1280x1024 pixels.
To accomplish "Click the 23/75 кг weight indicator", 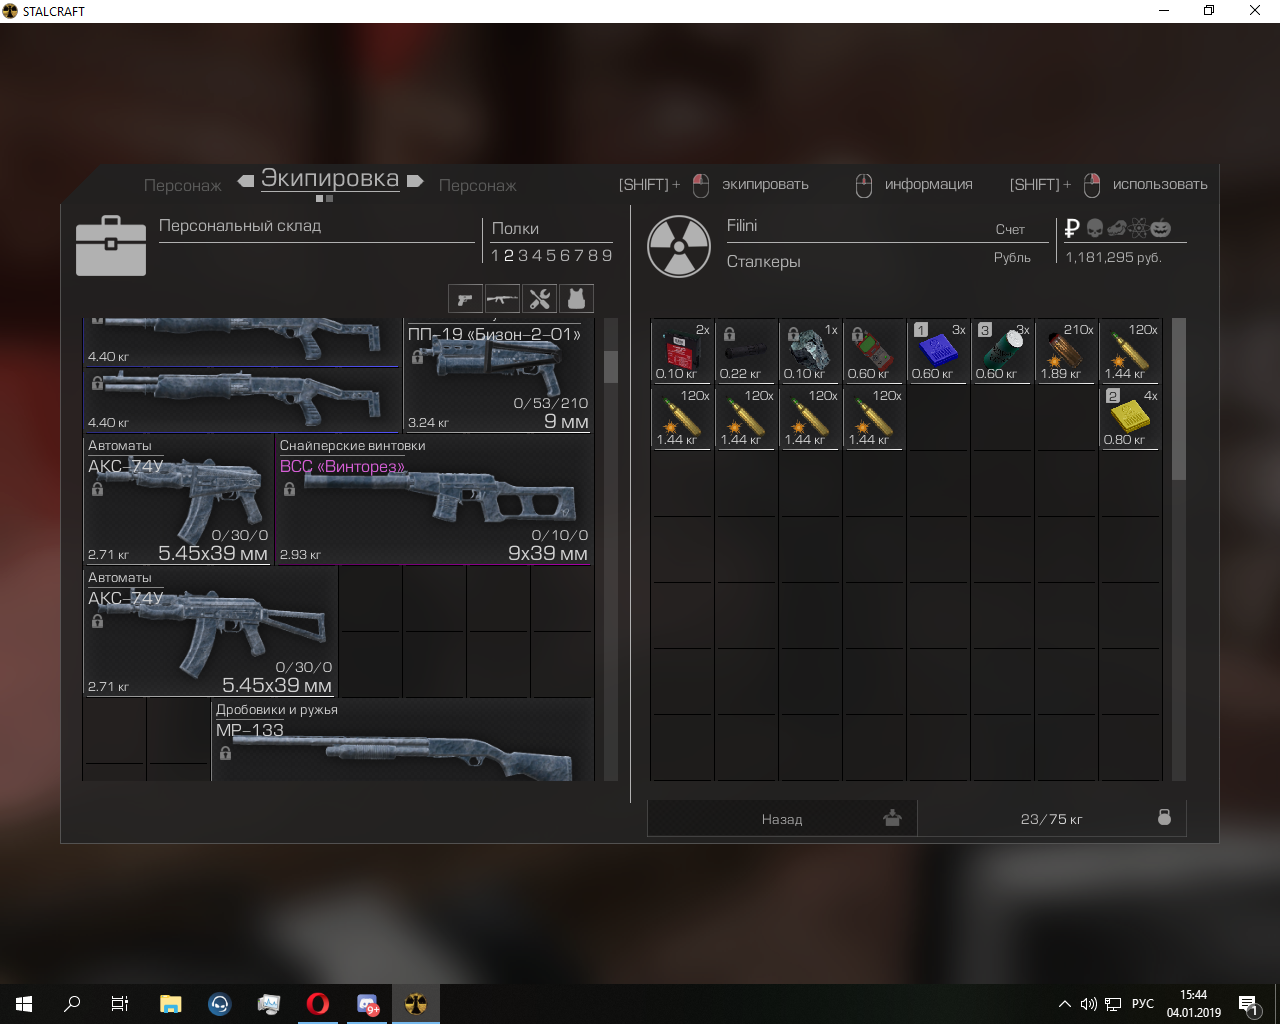I will click(1051, 819).
